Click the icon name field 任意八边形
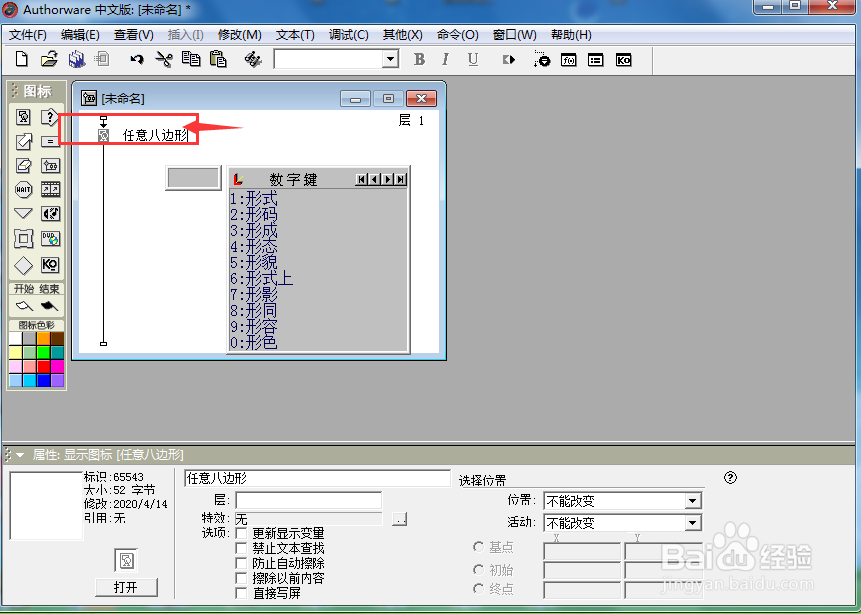 (317, 478)
